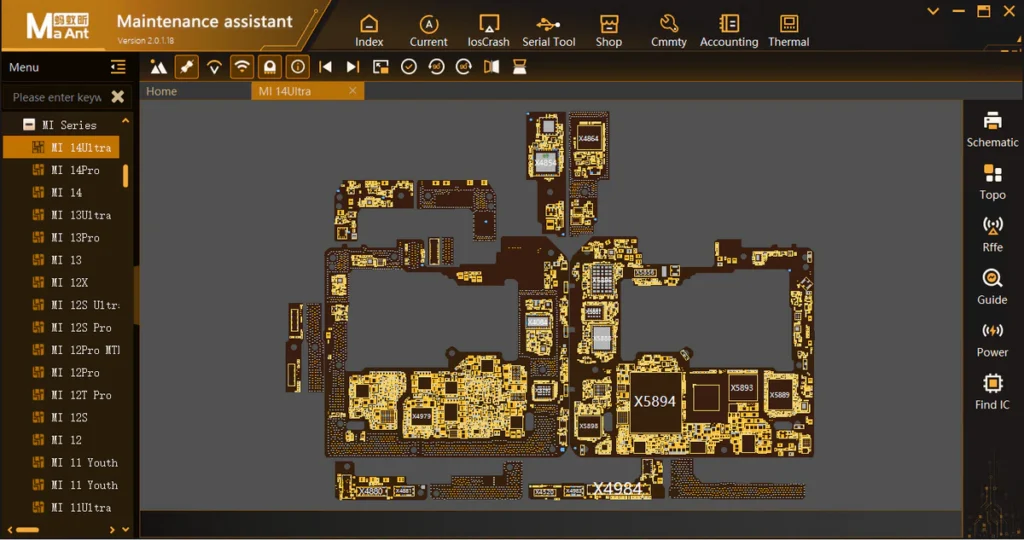Switch to the Home tab

161,91
